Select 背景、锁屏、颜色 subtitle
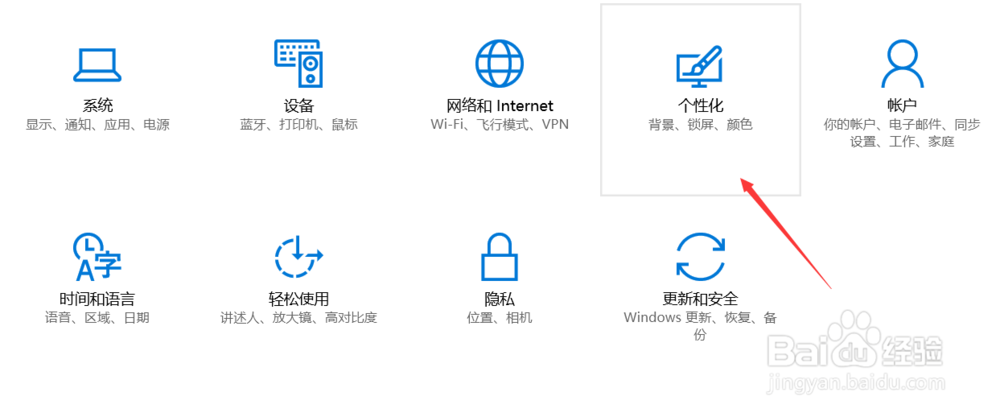The width and height of the screenshot is (1000, 417). click(x=700, y=124)
